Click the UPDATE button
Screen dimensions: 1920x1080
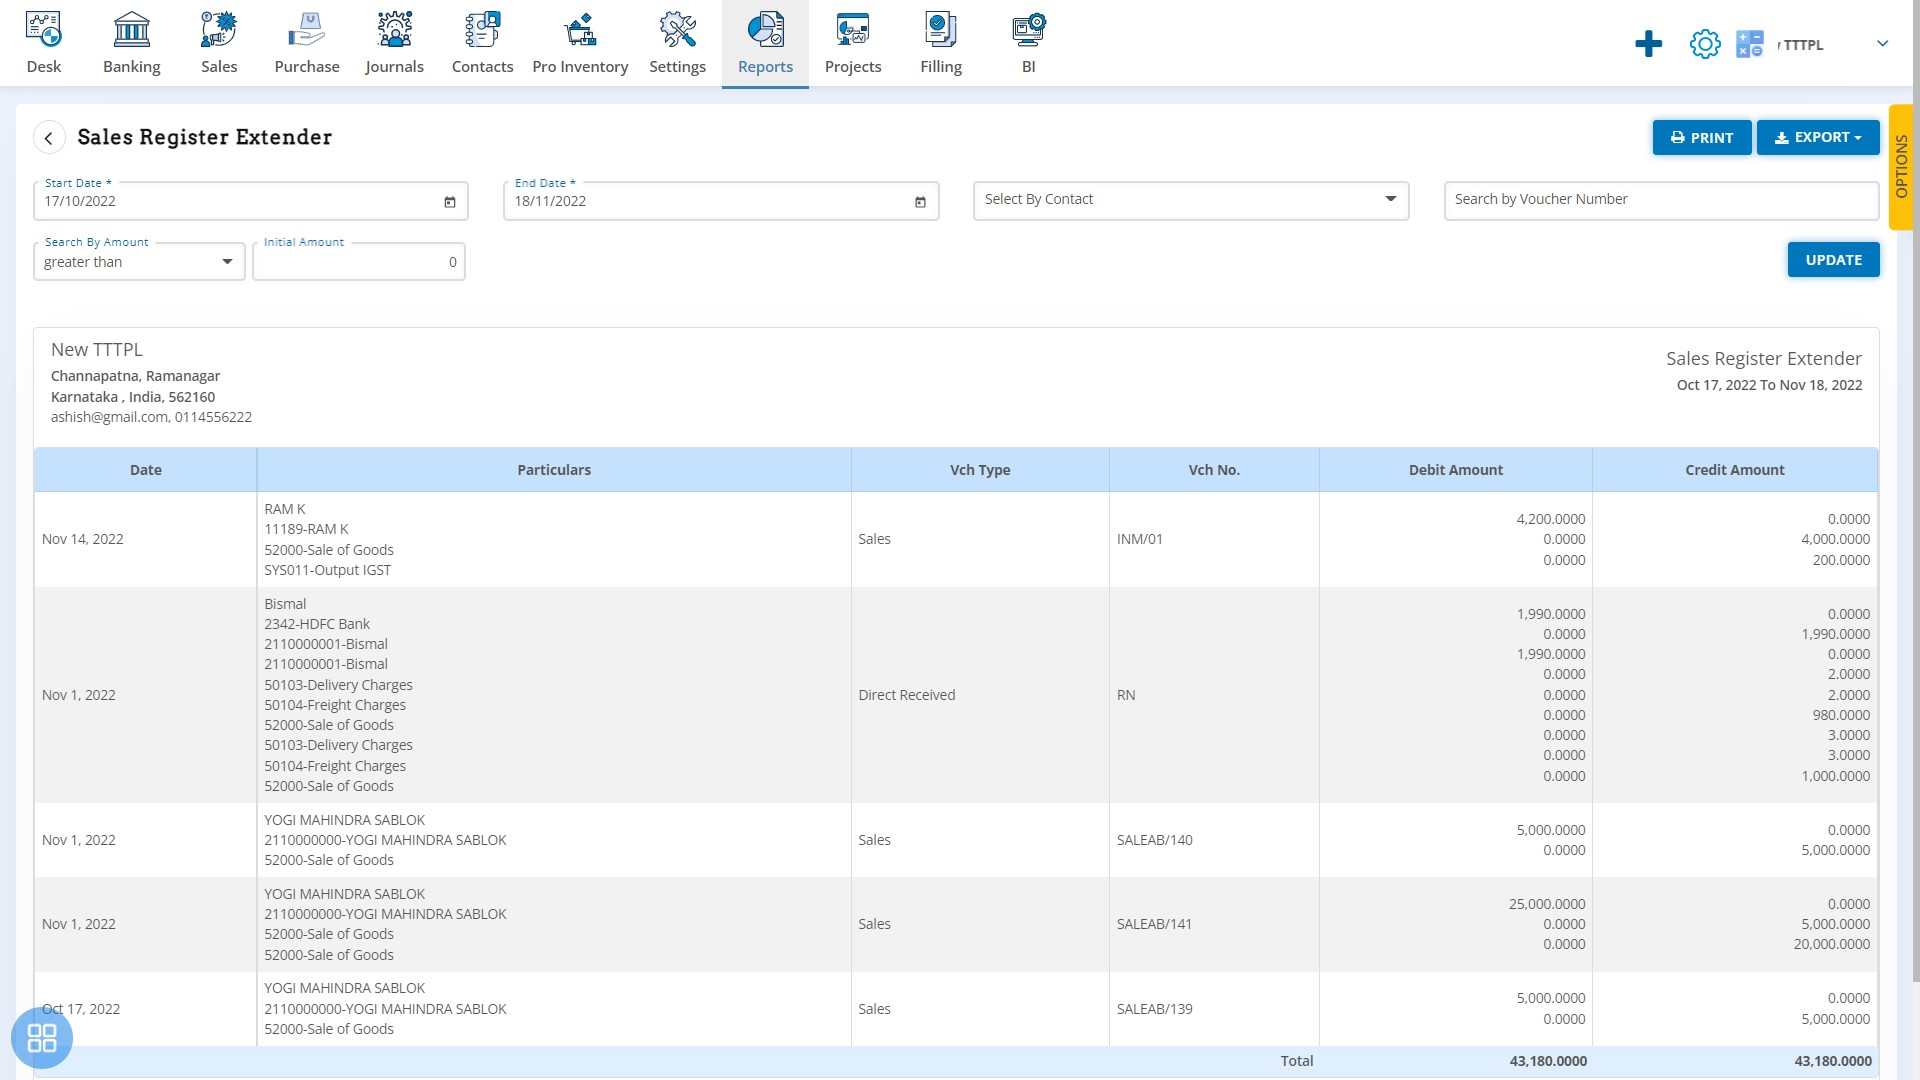coord(1832,258)
